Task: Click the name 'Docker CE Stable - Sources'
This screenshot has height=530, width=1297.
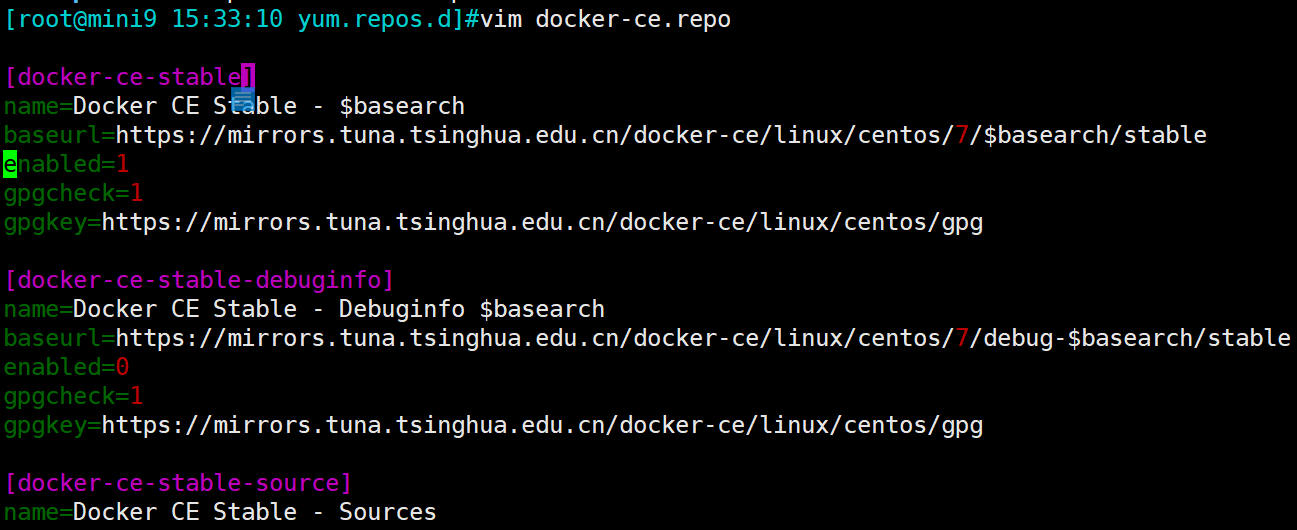Action: [x=255, y=512]
